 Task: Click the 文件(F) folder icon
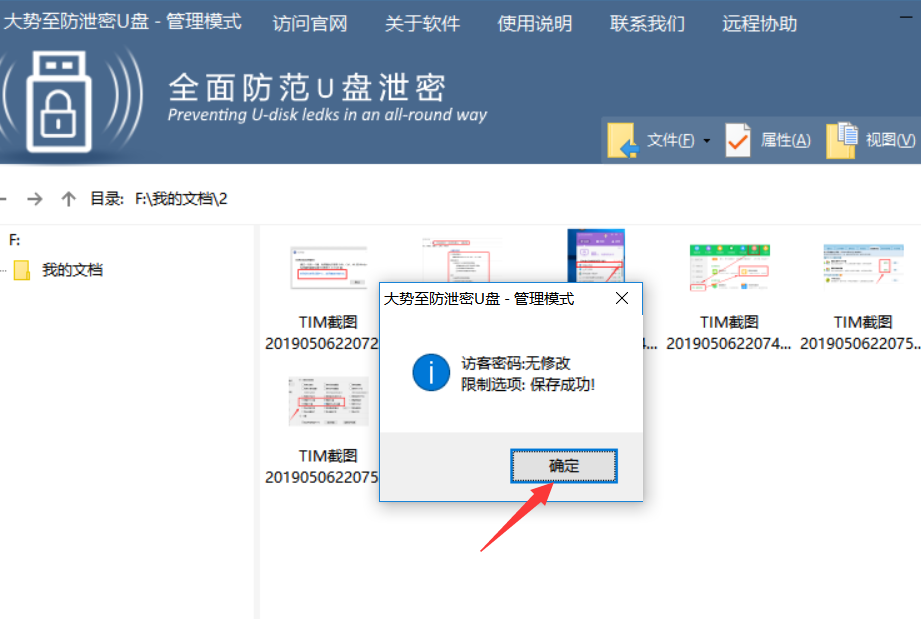click(622, 140)
